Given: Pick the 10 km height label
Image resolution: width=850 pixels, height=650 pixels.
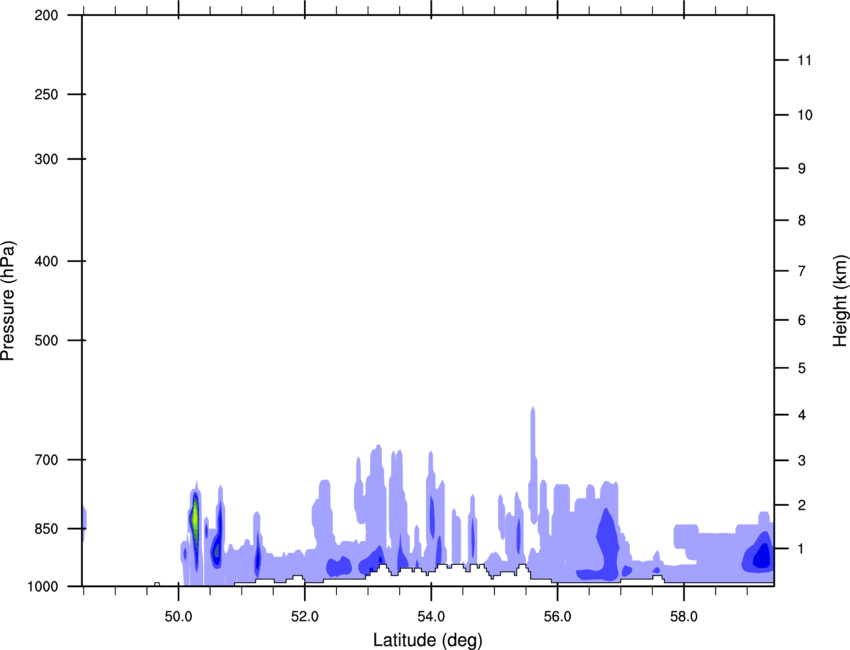Looking at the screenshot, I should (805, 115).
